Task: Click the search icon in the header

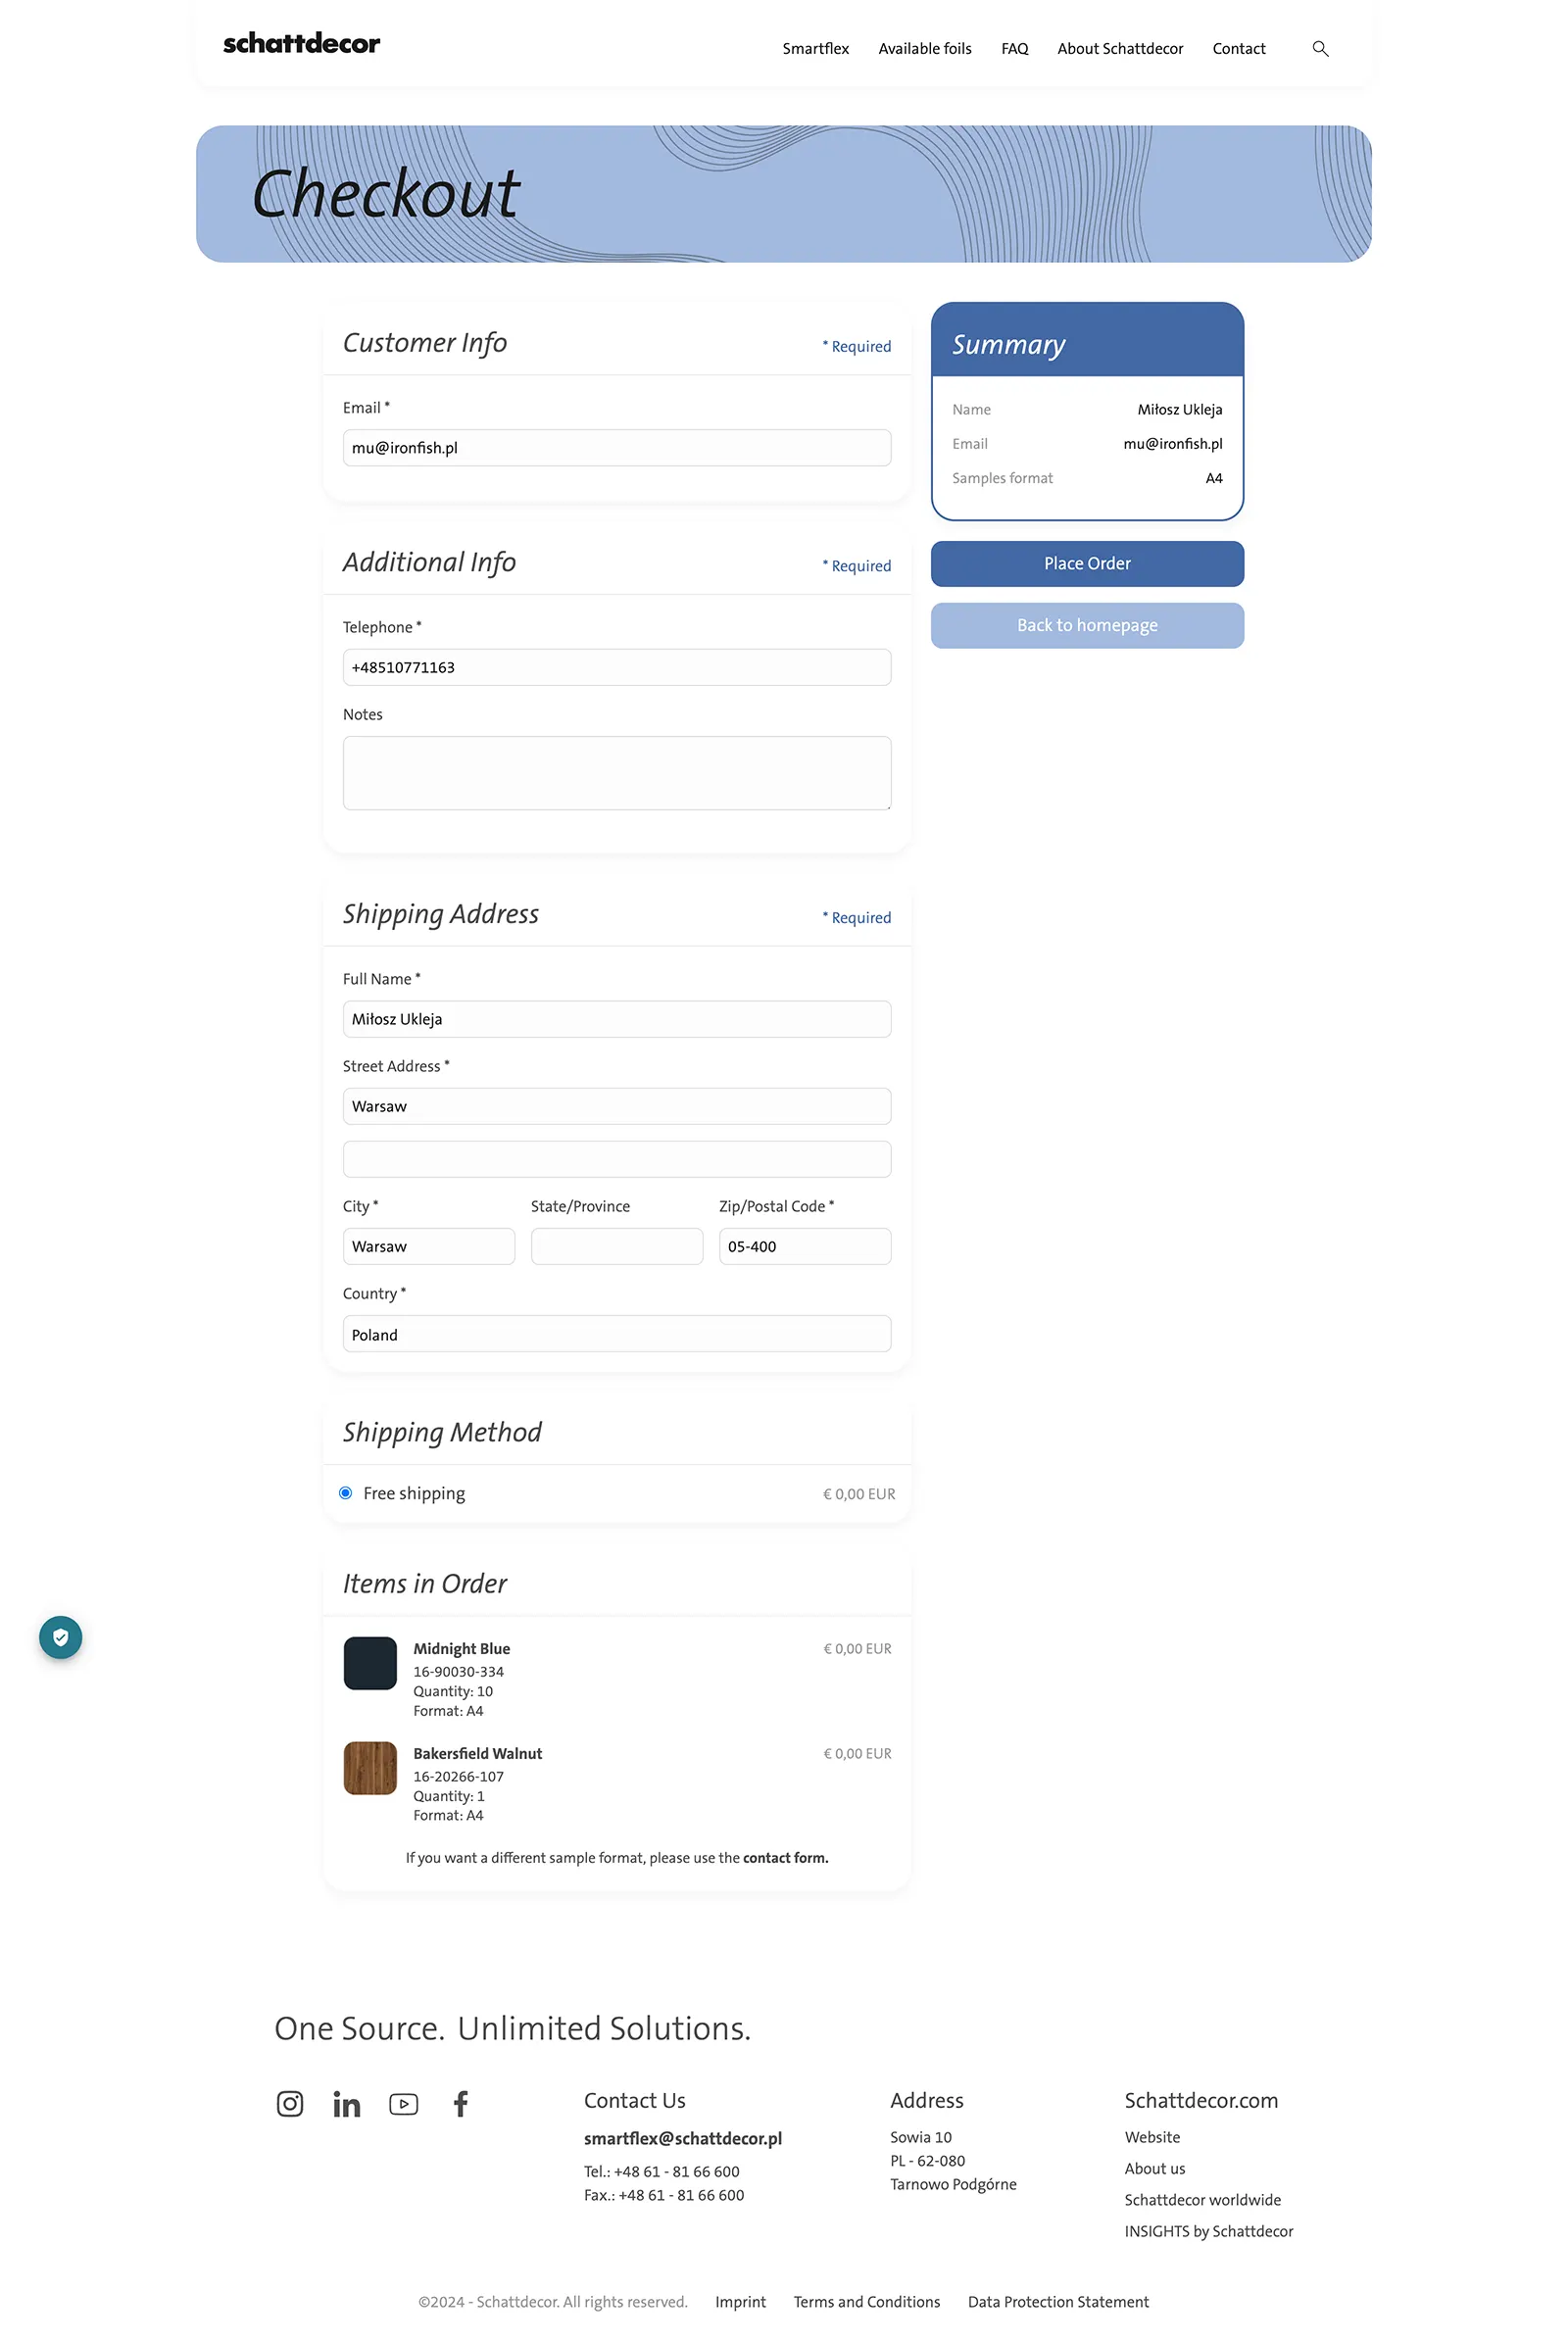Action: click(x=1320, y=48)
